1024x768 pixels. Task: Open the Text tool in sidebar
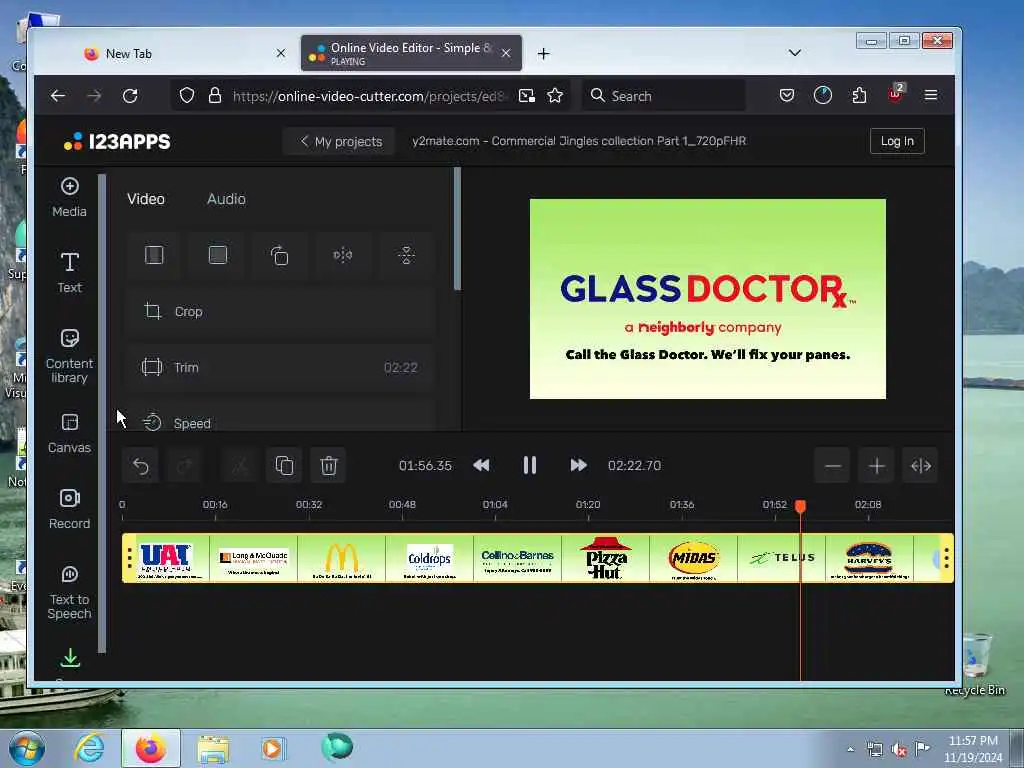69,272
